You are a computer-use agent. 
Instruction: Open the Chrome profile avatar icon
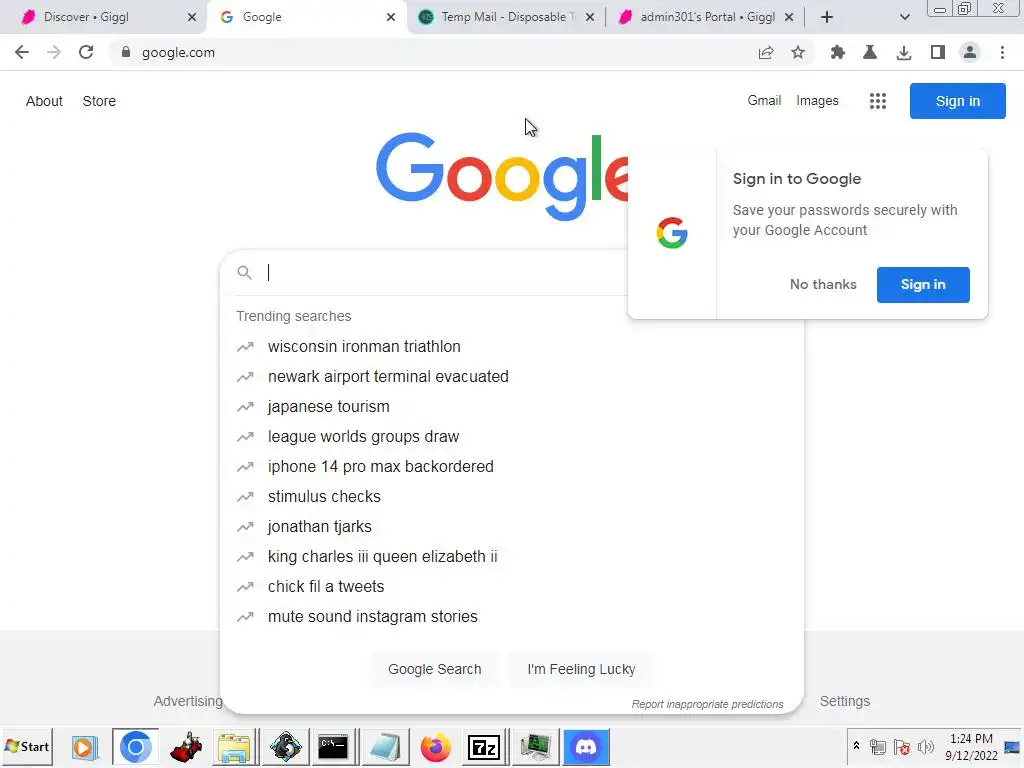(x=970, y=53)
